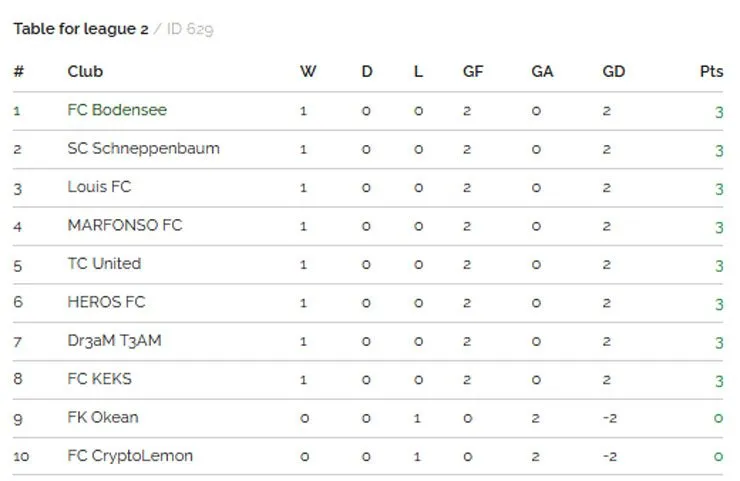Open MARFONSO FC club entry

click(125, 225)
